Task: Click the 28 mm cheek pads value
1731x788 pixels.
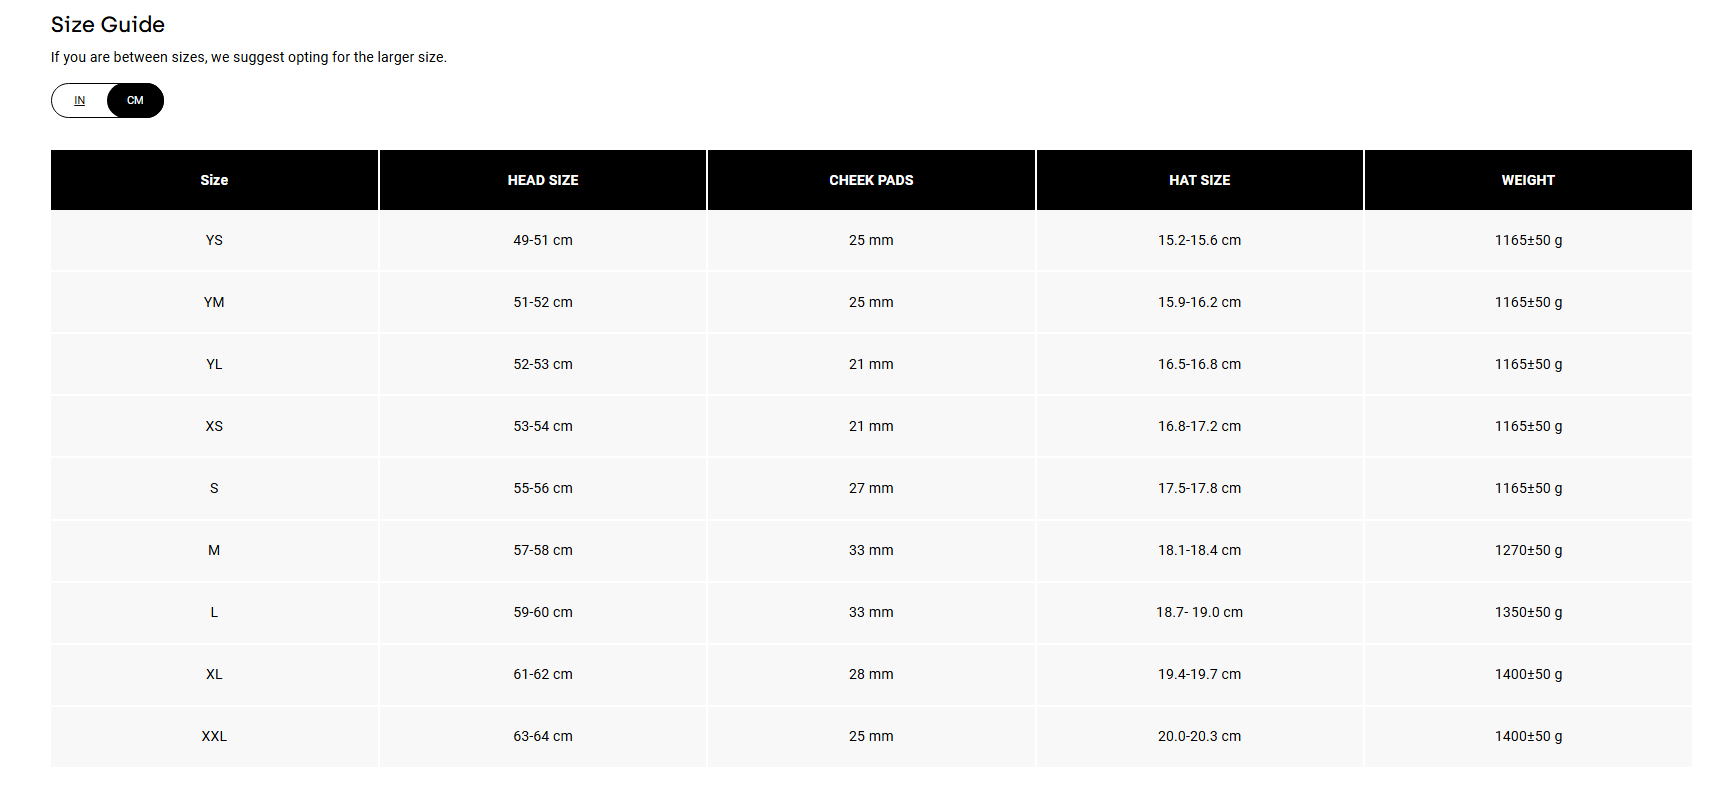Action: pyautogui.click(x=870, y=675)
